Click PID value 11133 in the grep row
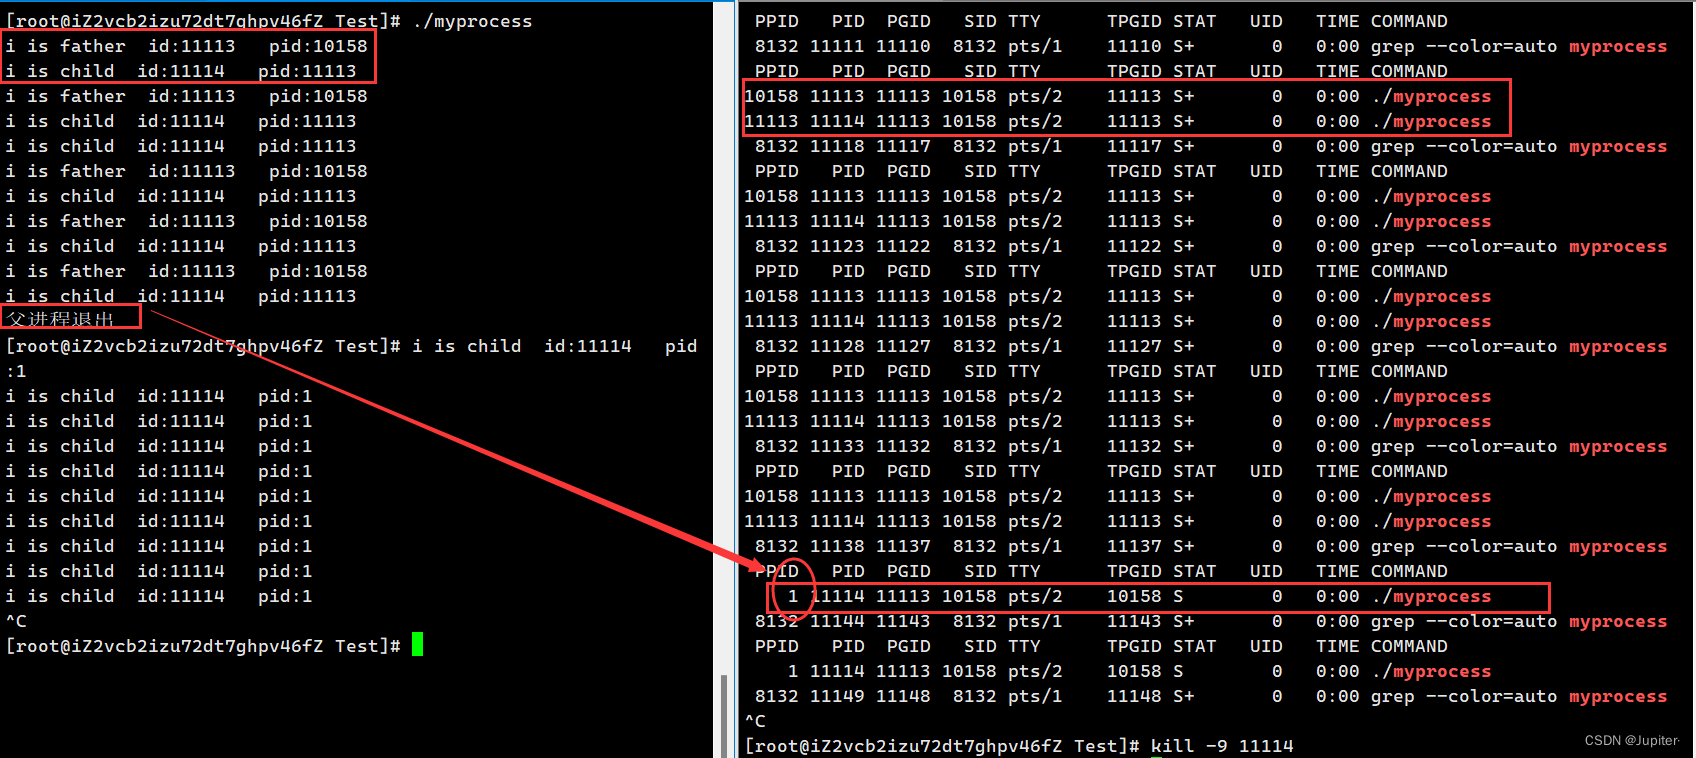The width and height of the screenshot is (1696, 758). (837, 446)
